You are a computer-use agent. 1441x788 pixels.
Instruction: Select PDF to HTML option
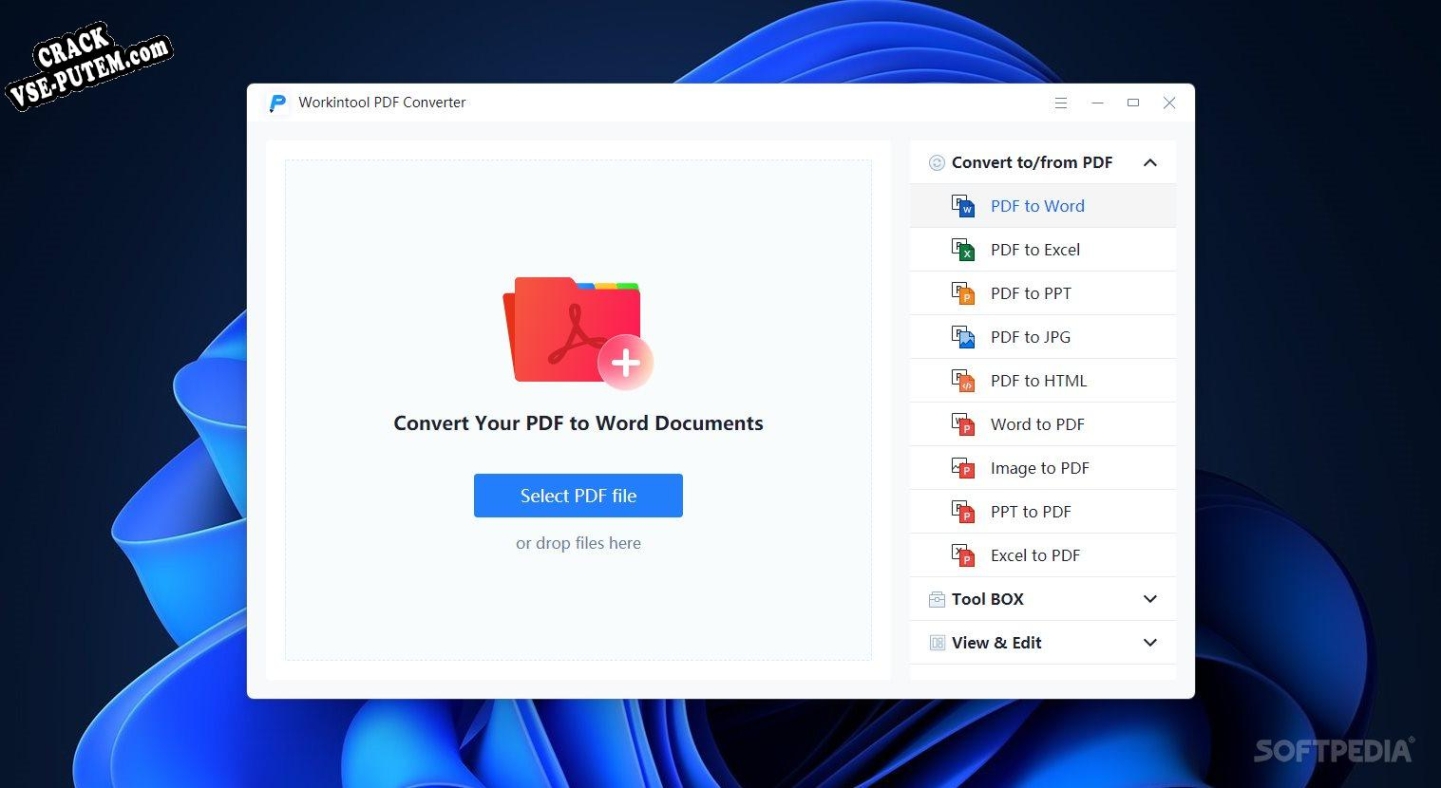tap(1043, 381)
